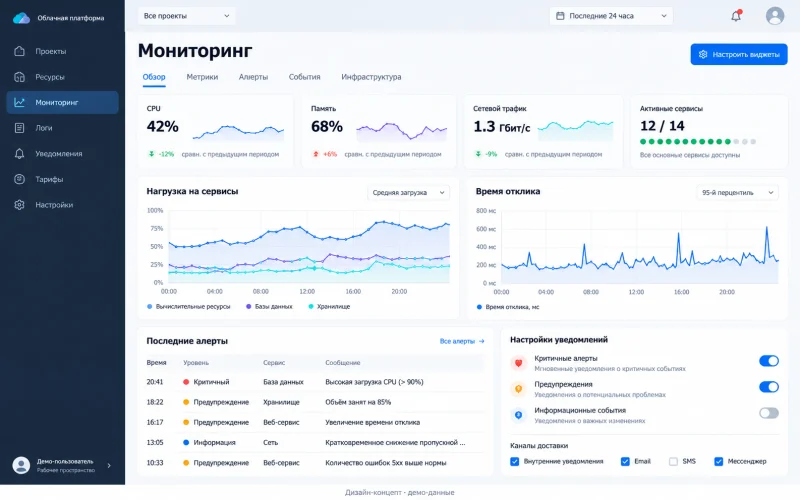Image resolution: width=800 pixels, height=500 pixels.
Task: Switch to the Алерты tab
Action: [x=253, y=77]
